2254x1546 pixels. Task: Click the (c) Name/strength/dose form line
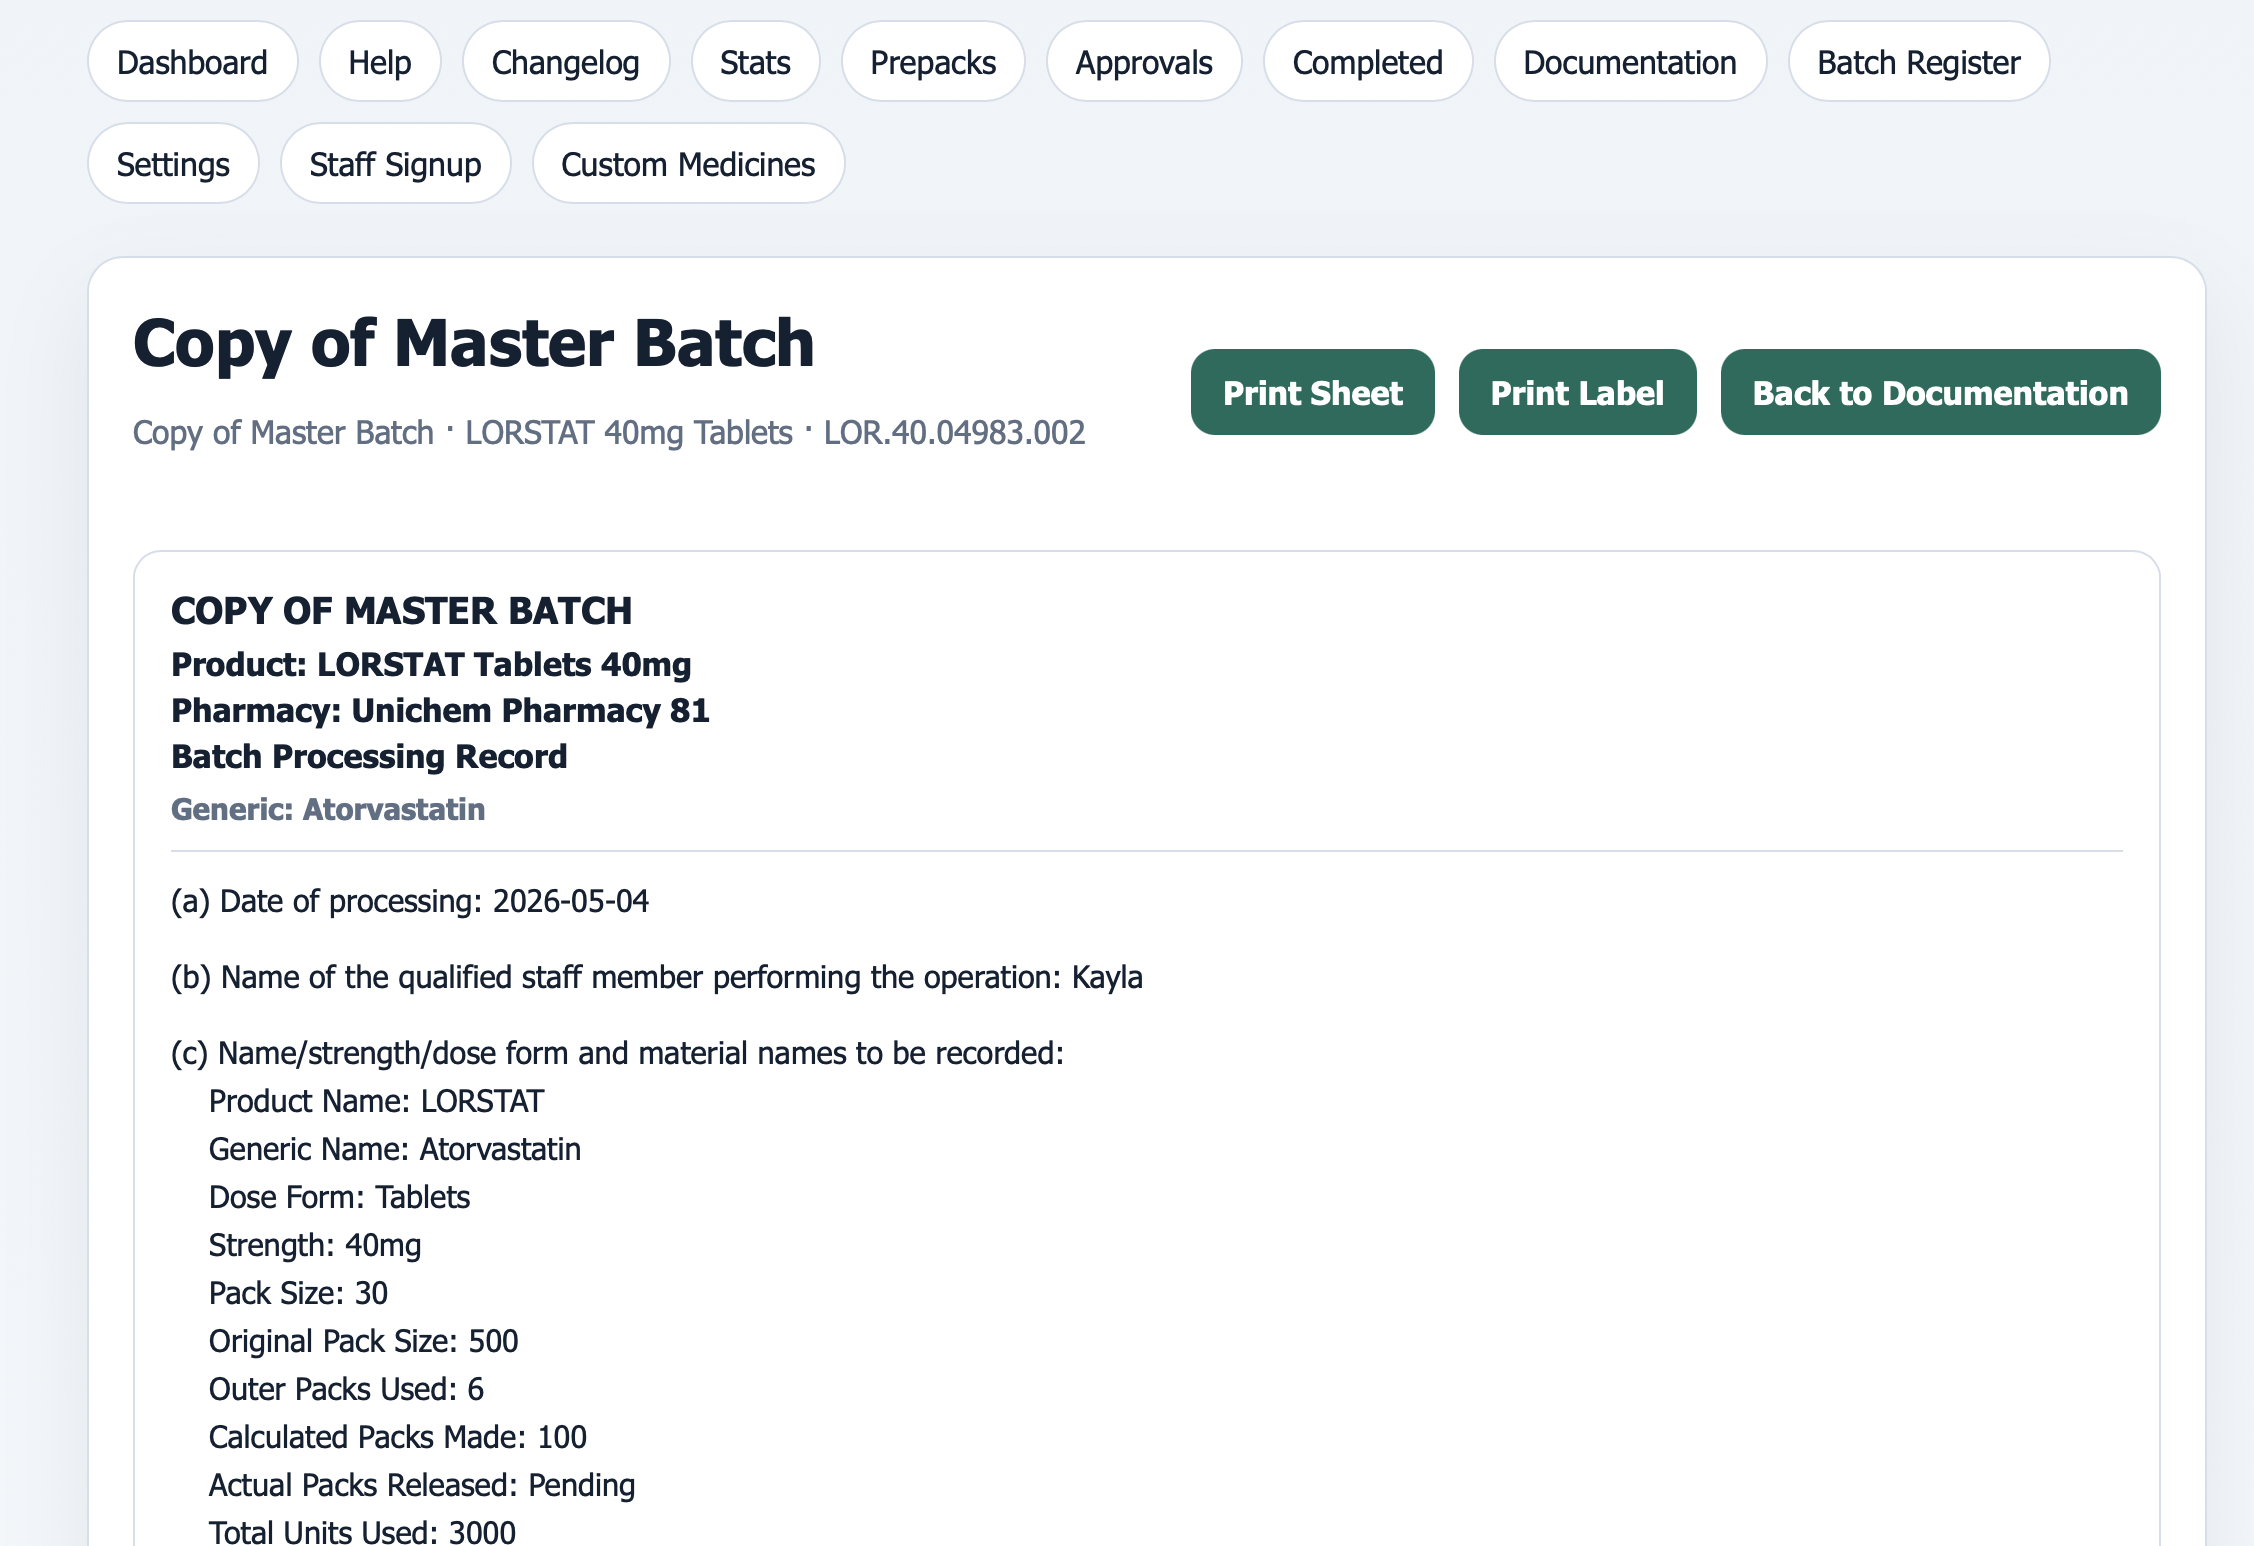(617, 1053)
